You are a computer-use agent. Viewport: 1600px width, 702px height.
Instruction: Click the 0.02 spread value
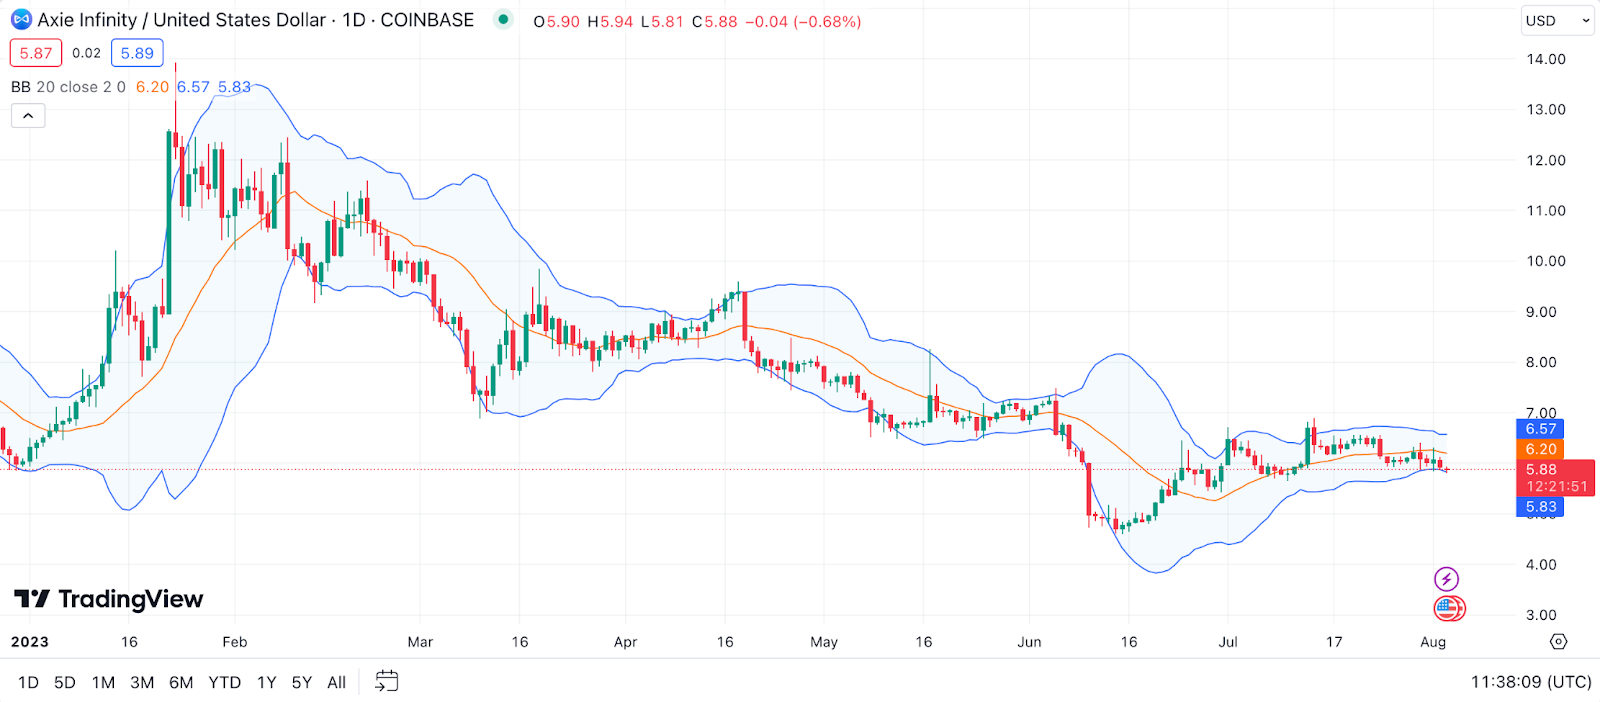(86, 53)
